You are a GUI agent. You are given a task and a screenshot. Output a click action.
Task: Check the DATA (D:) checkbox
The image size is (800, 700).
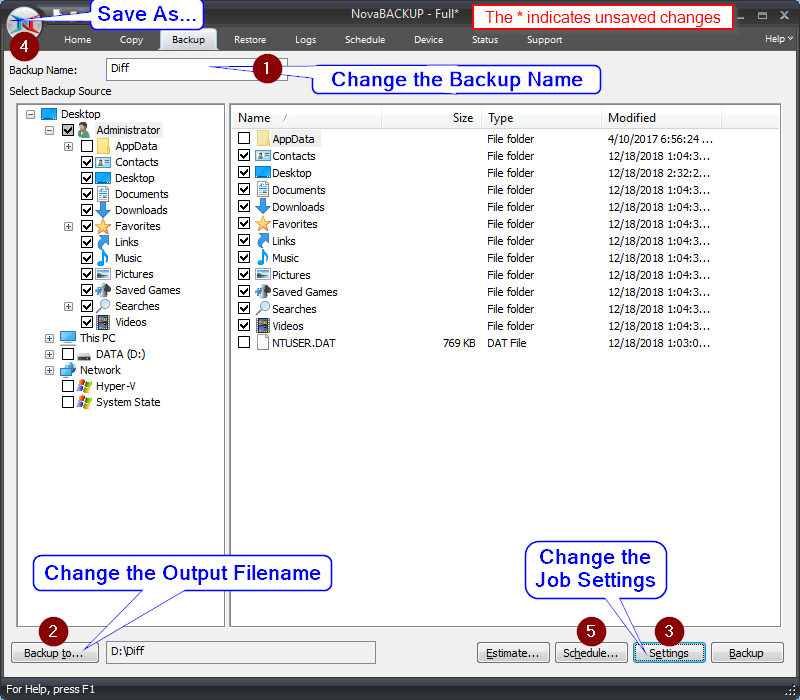(x=68, y=354)
